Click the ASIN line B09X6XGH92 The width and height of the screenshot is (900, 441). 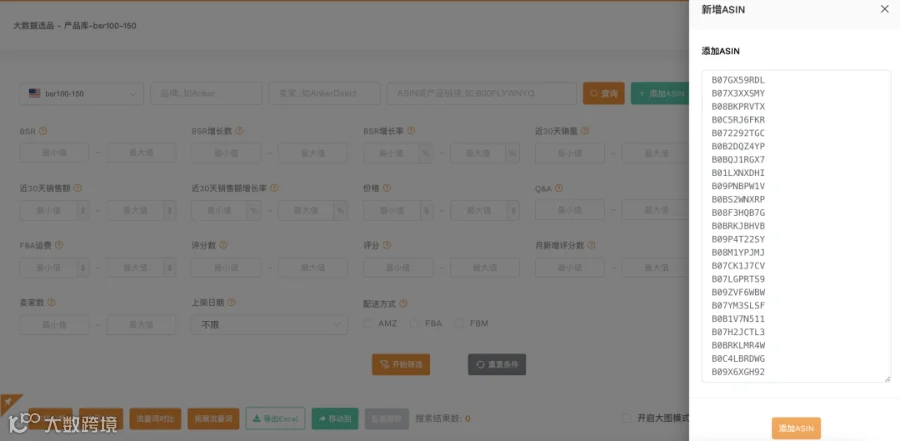tap(738, 372)
